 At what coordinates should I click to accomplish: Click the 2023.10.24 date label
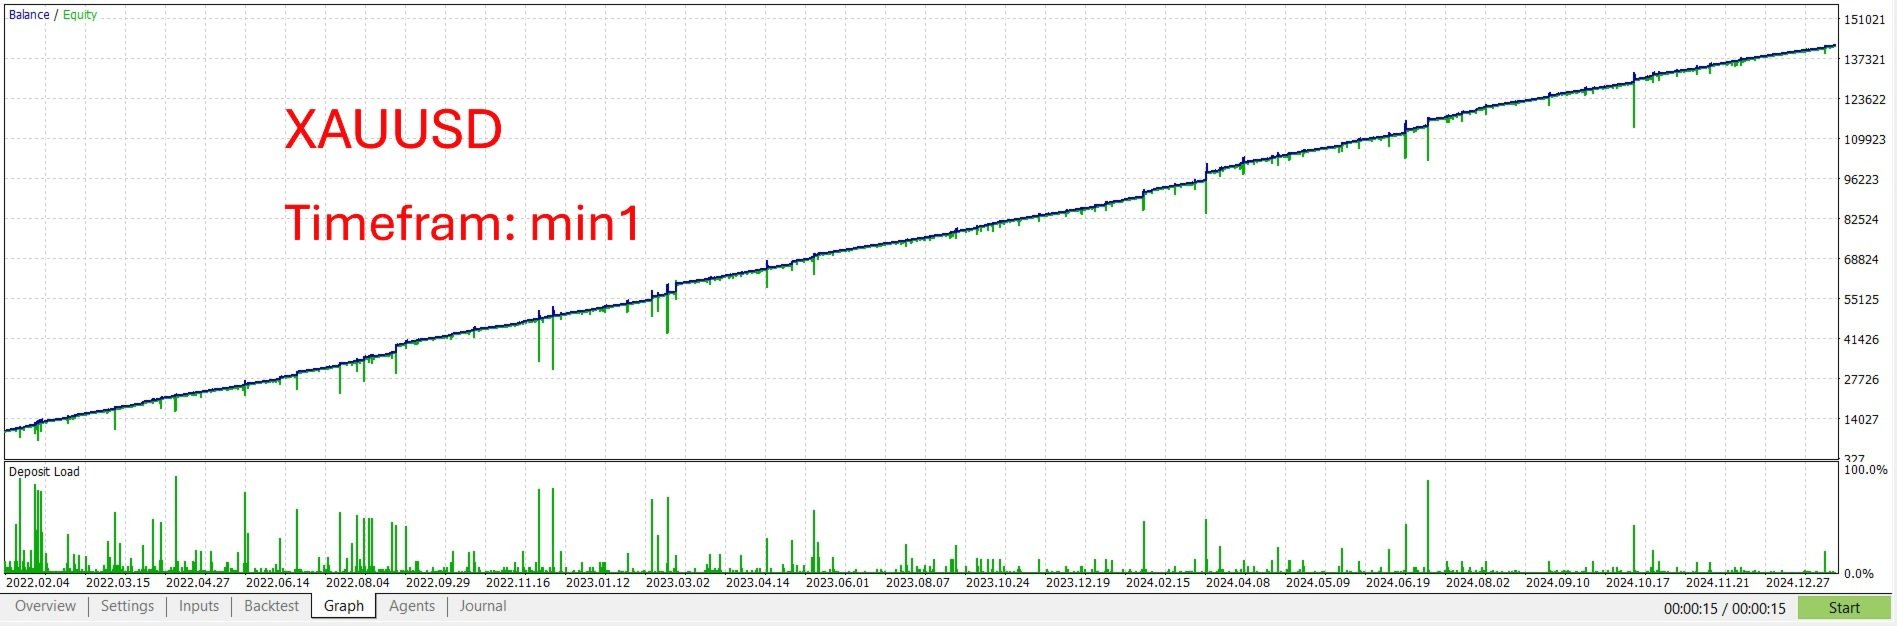[x=998, y=583]
